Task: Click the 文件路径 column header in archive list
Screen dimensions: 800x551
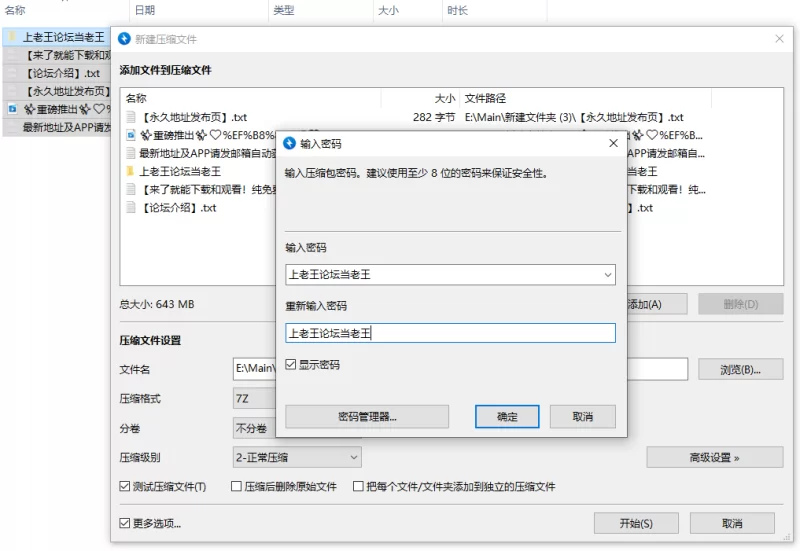Action: click(x=486, y=98)
